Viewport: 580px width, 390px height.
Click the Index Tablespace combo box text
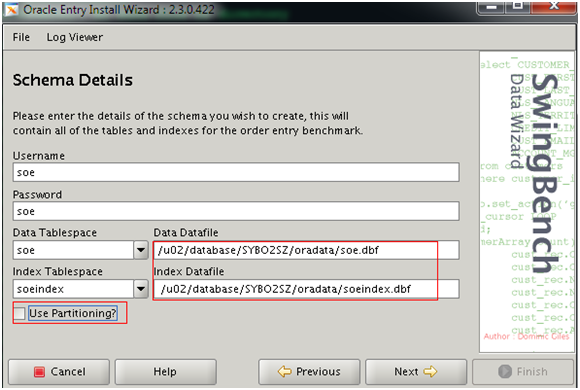73,289
